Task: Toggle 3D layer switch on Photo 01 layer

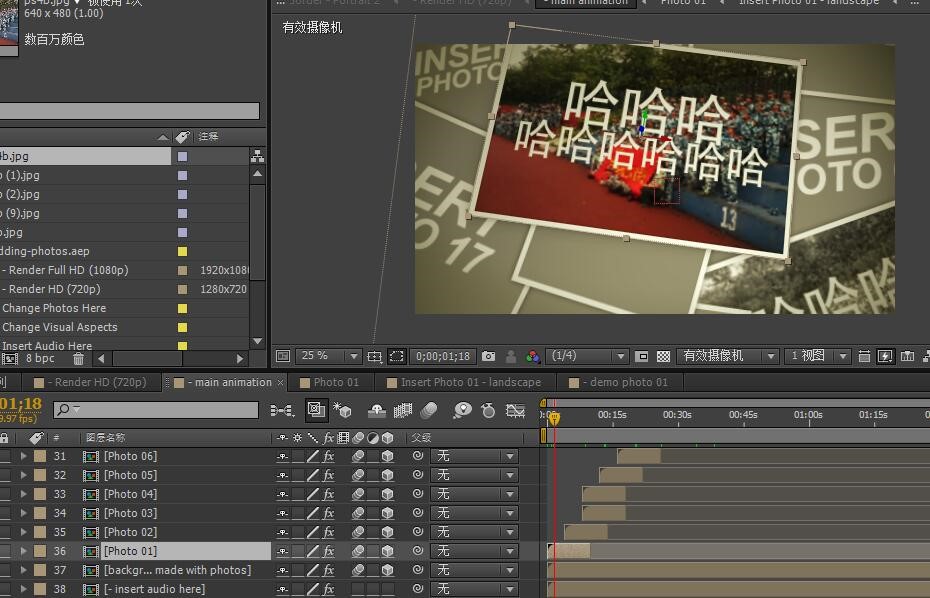Action: (387, 551)
